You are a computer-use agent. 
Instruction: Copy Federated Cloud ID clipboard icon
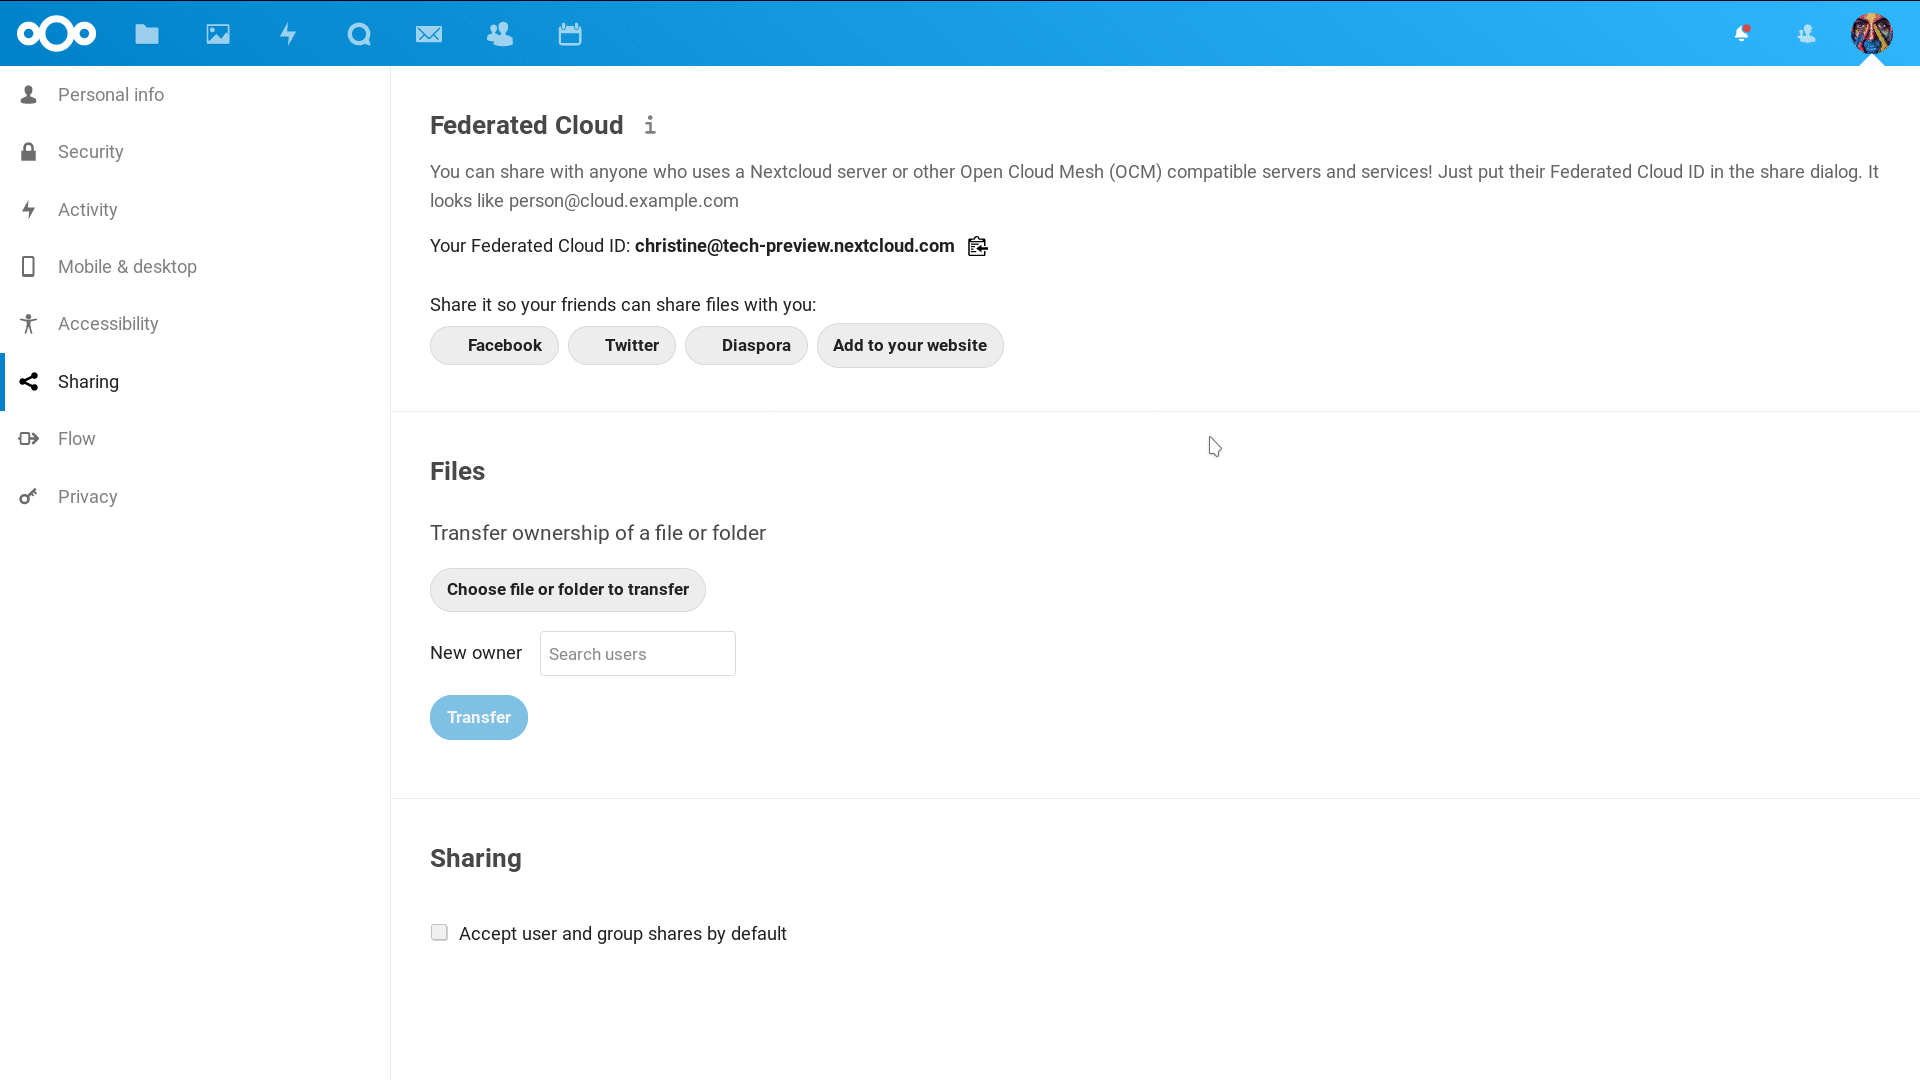tap(978, 246)
